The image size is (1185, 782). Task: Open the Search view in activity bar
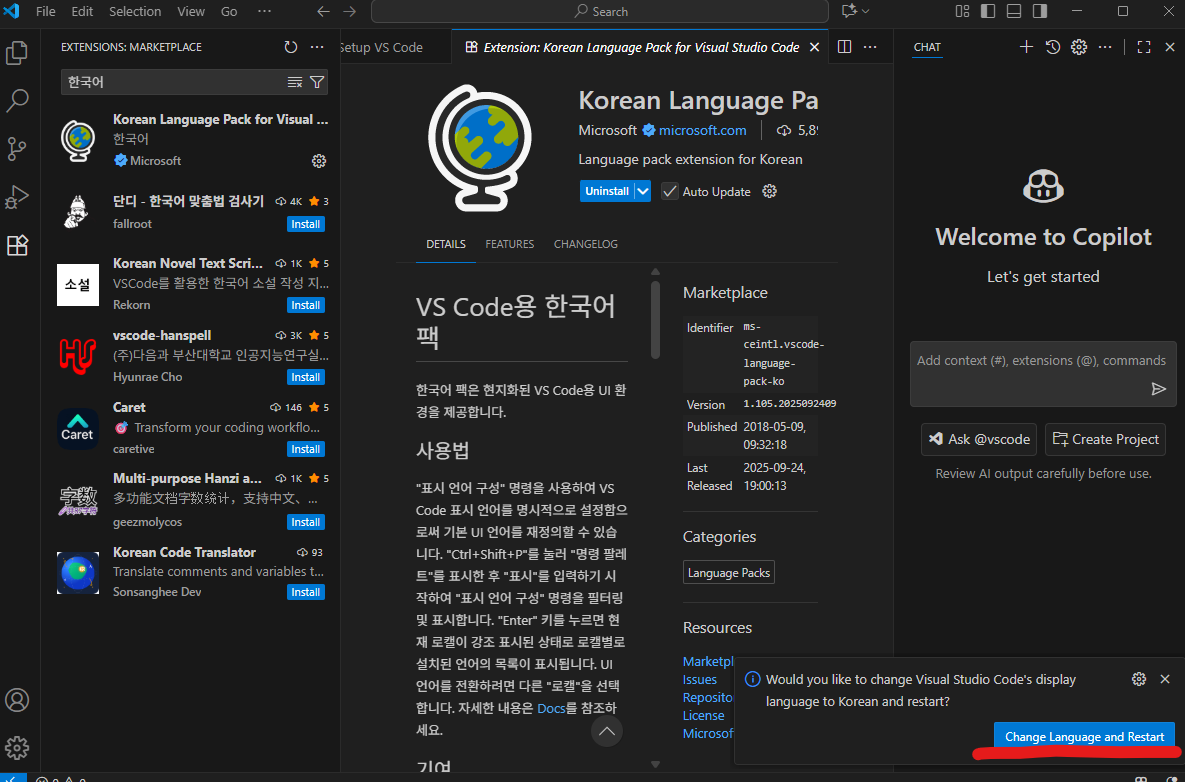coord(17,100)
